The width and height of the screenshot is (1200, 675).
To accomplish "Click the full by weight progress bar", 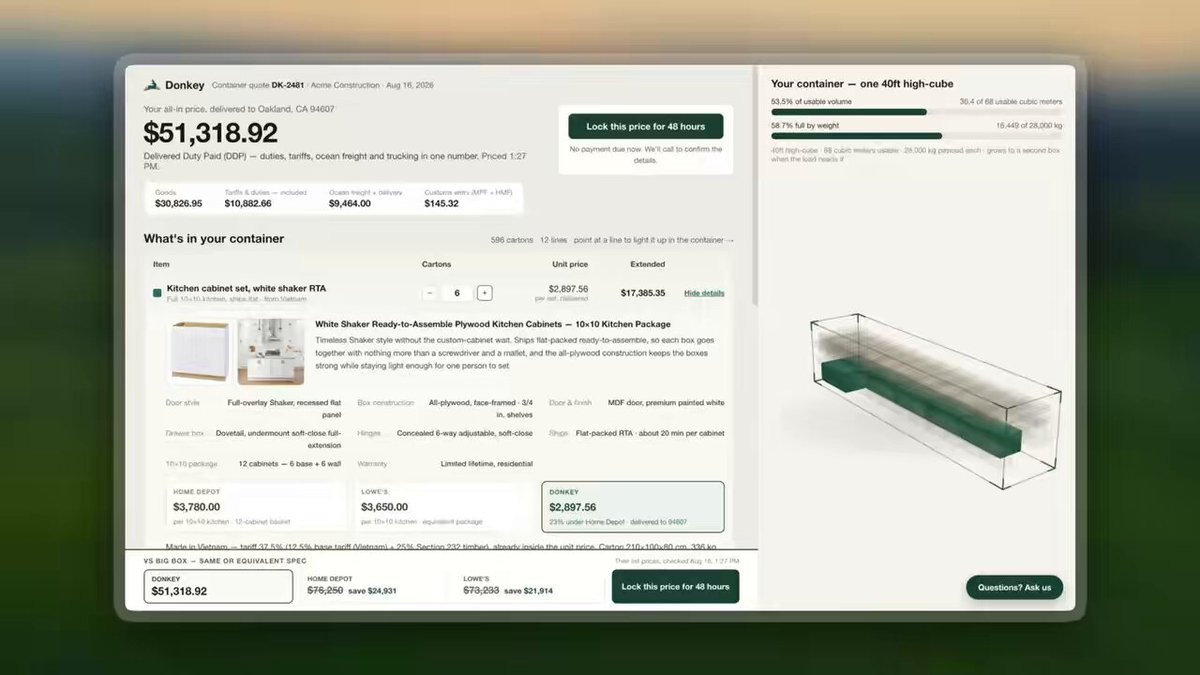I will point(917,135).
